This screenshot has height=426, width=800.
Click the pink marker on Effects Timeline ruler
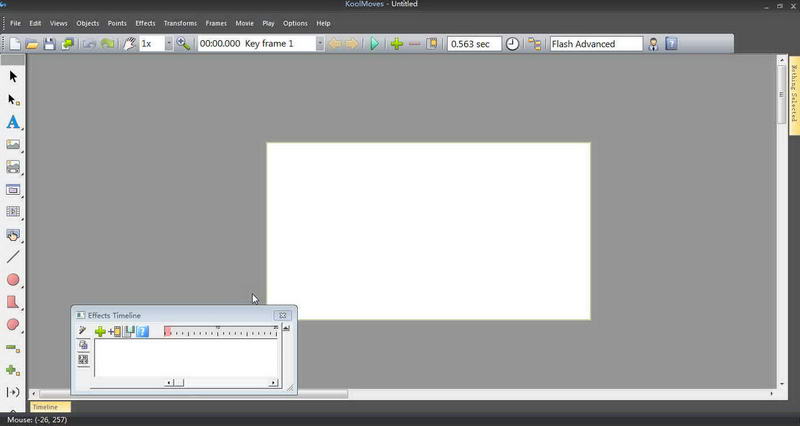(x=167, y=332)
